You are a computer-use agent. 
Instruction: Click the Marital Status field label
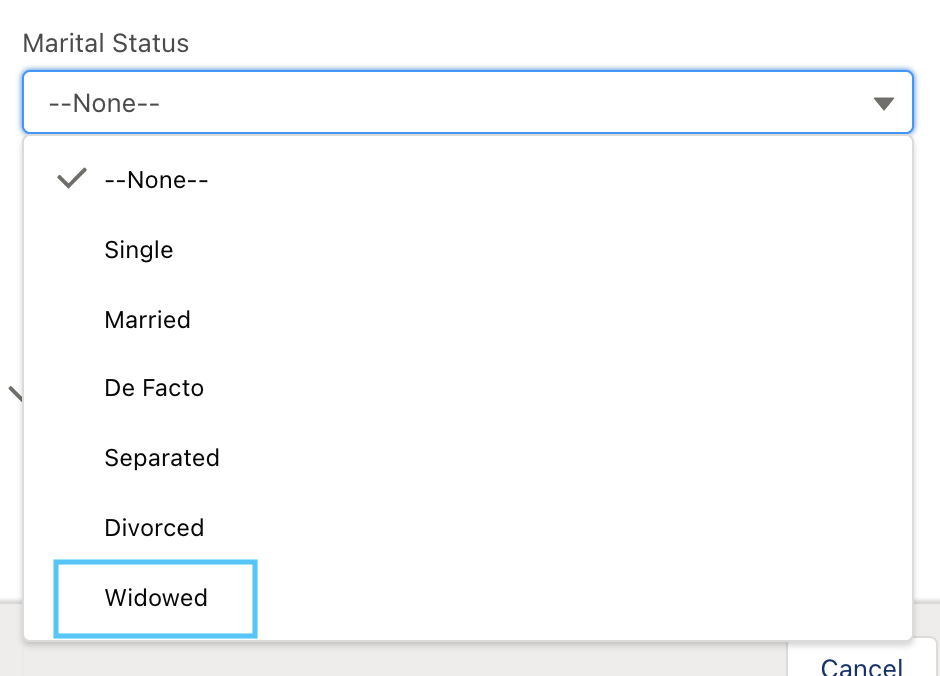click(105, 44)
